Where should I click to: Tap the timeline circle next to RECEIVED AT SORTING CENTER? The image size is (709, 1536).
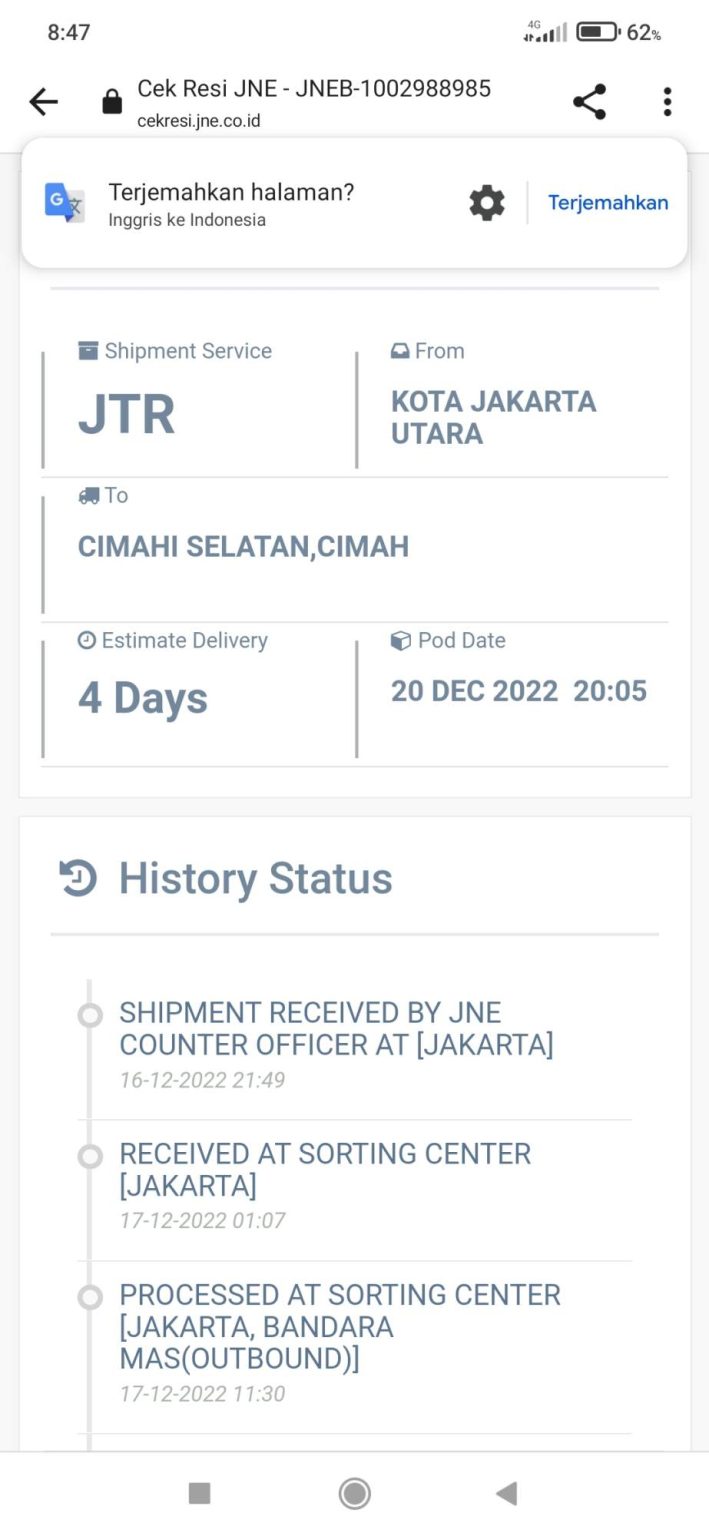(90, 1156)
